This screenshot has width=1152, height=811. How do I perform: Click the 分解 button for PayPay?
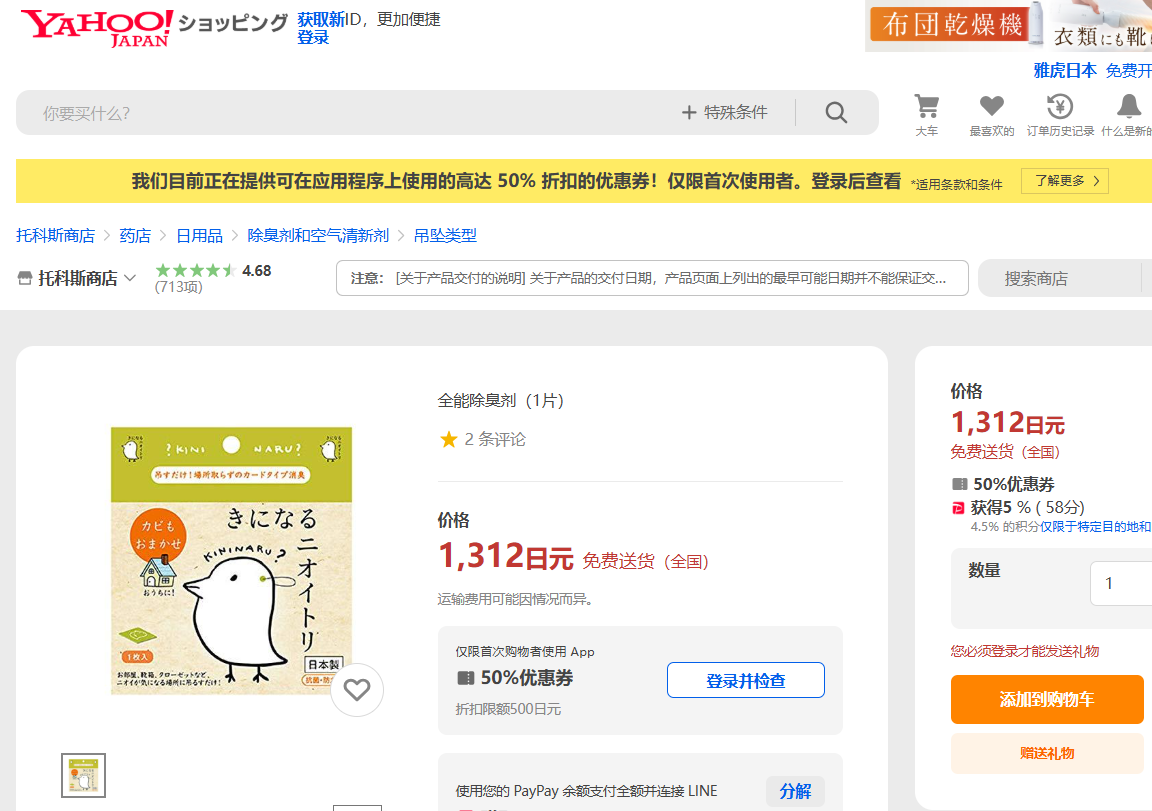795,791
